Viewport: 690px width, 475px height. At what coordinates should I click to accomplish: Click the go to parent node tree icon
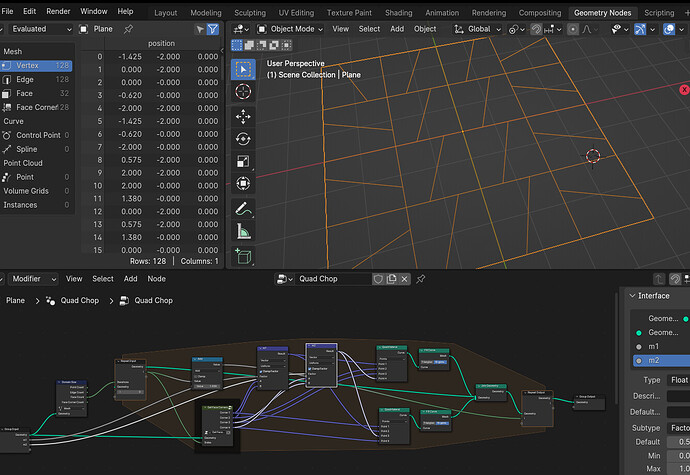(659, 279)
